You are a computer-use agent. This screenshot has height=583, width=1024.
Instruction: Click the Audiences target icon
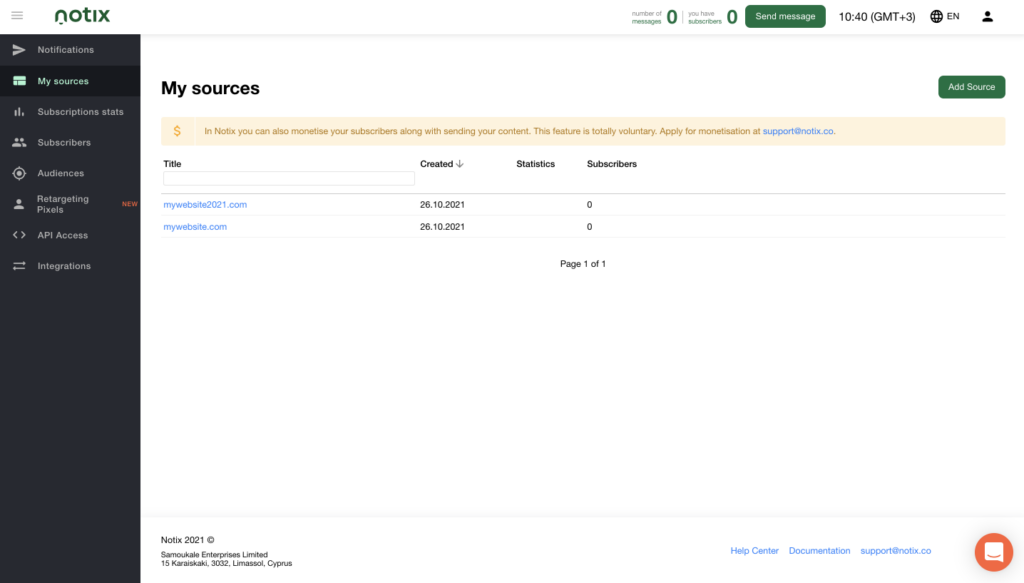tap(19, 174)
